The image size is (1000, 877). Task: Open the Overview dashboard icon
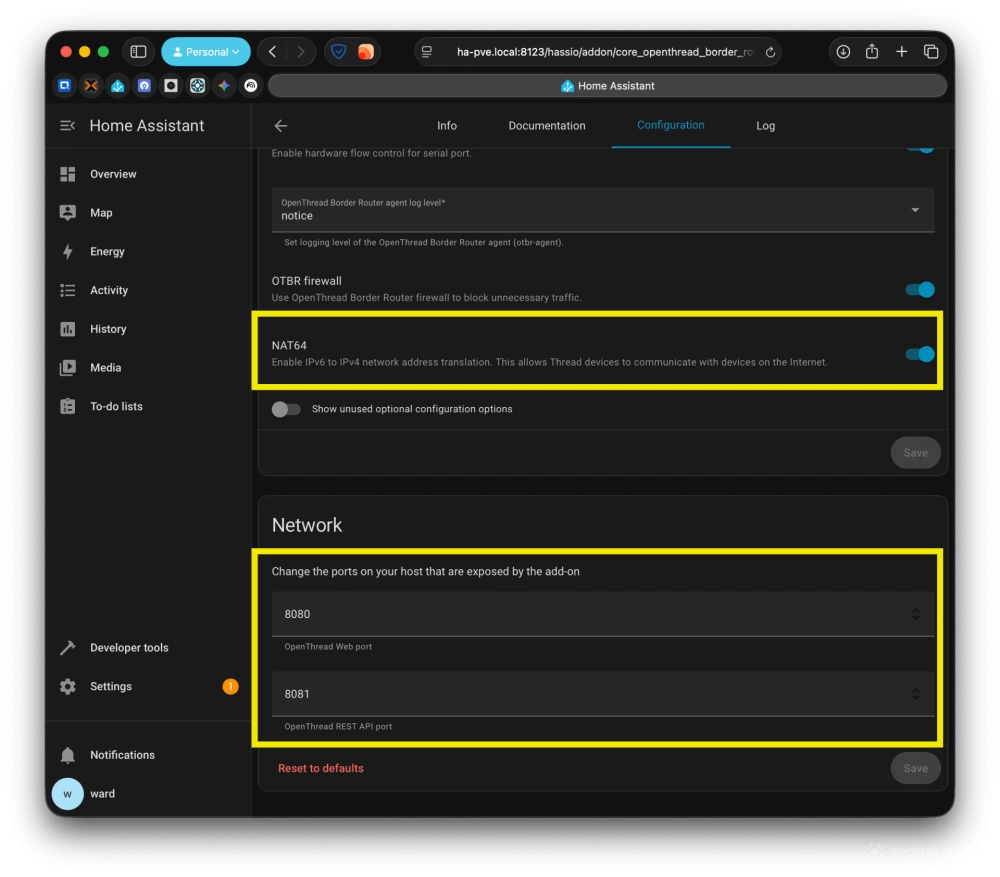(x=68, y=174)
